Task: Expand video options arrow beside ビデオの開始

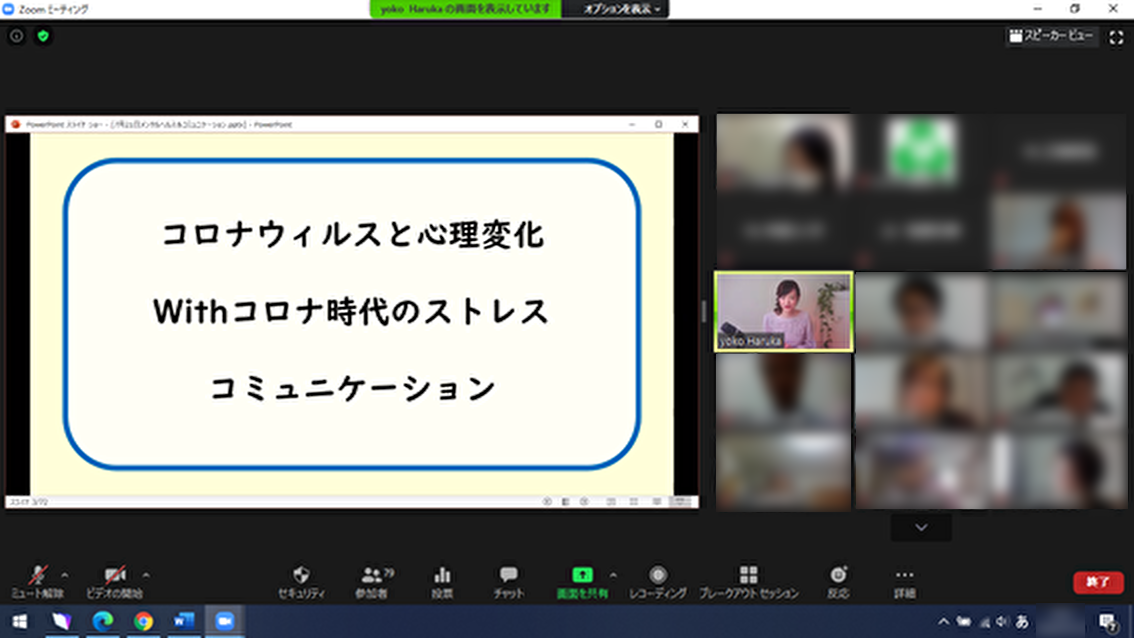Action: point(146,575)
